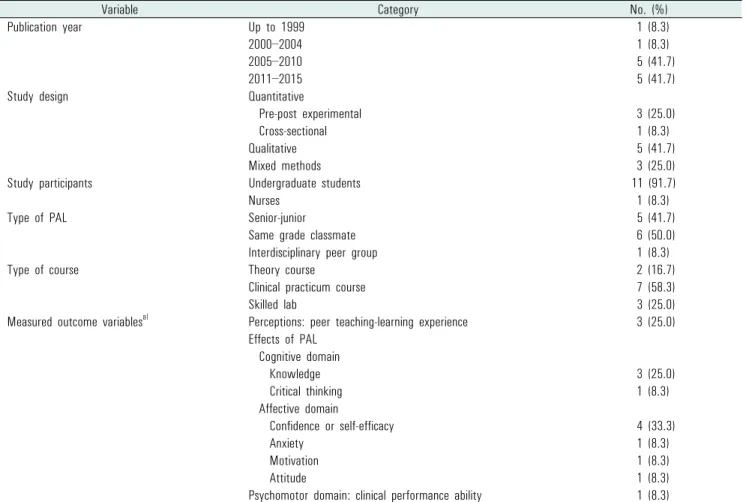Click the '2005–2010' category cell

click(x=275, y=62)
